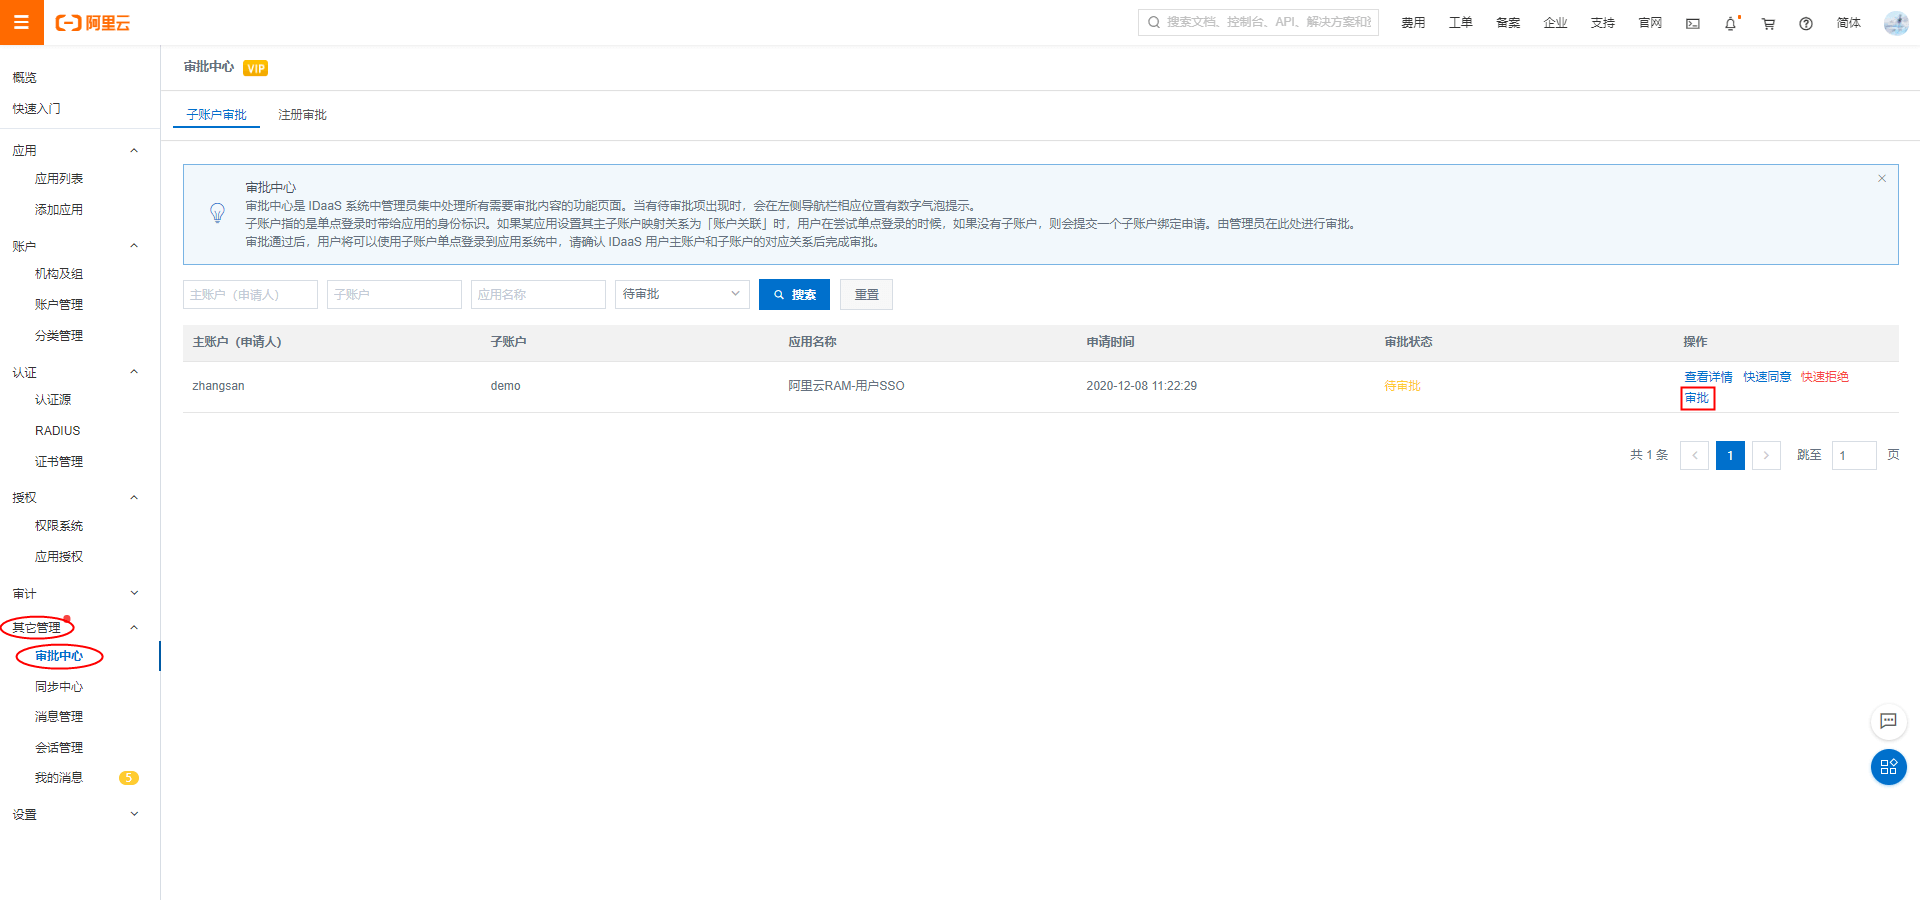
Task: Click the Alibaba Cloud logo
Action: click(93, 23)
